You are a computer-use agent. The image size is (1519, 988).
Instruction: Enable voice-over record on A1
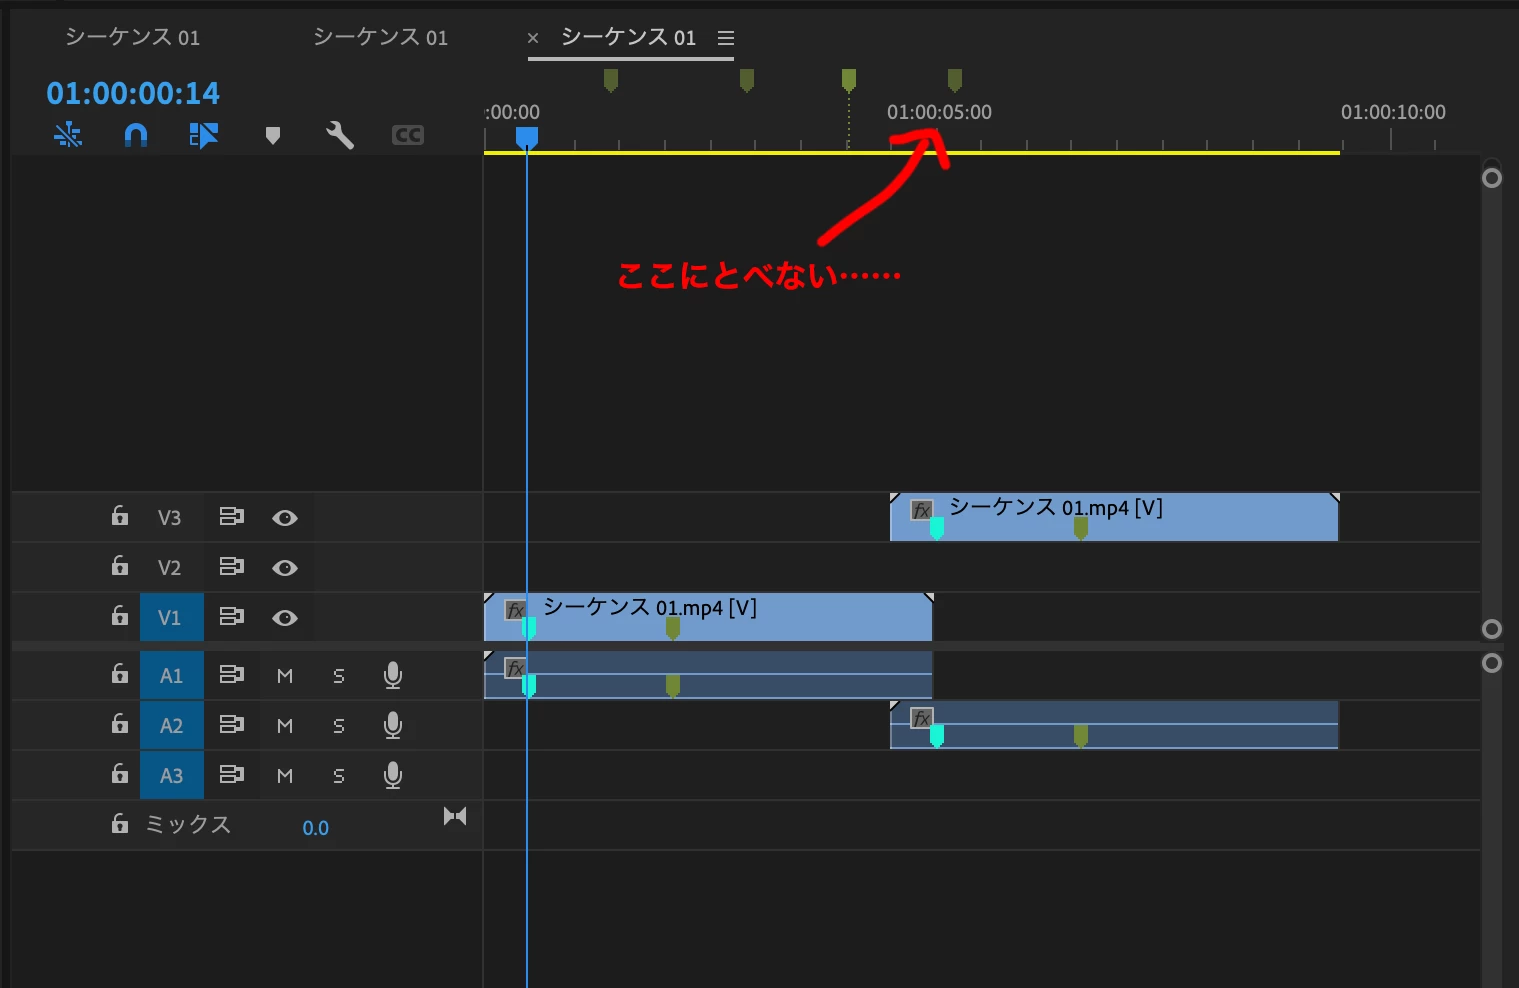(393, 676)
